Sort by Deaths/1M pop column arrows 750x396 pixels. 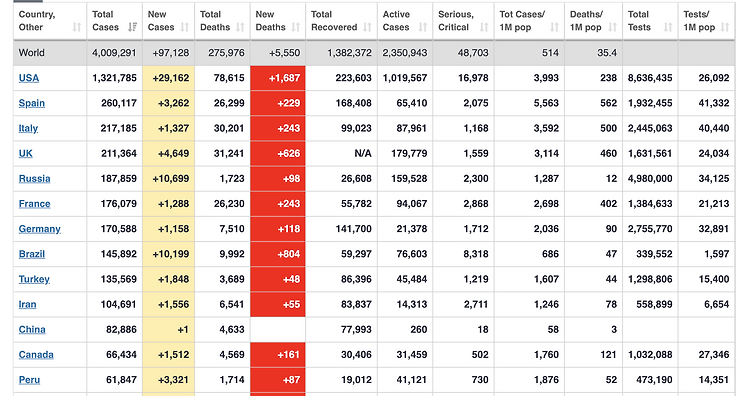(612, 27)
